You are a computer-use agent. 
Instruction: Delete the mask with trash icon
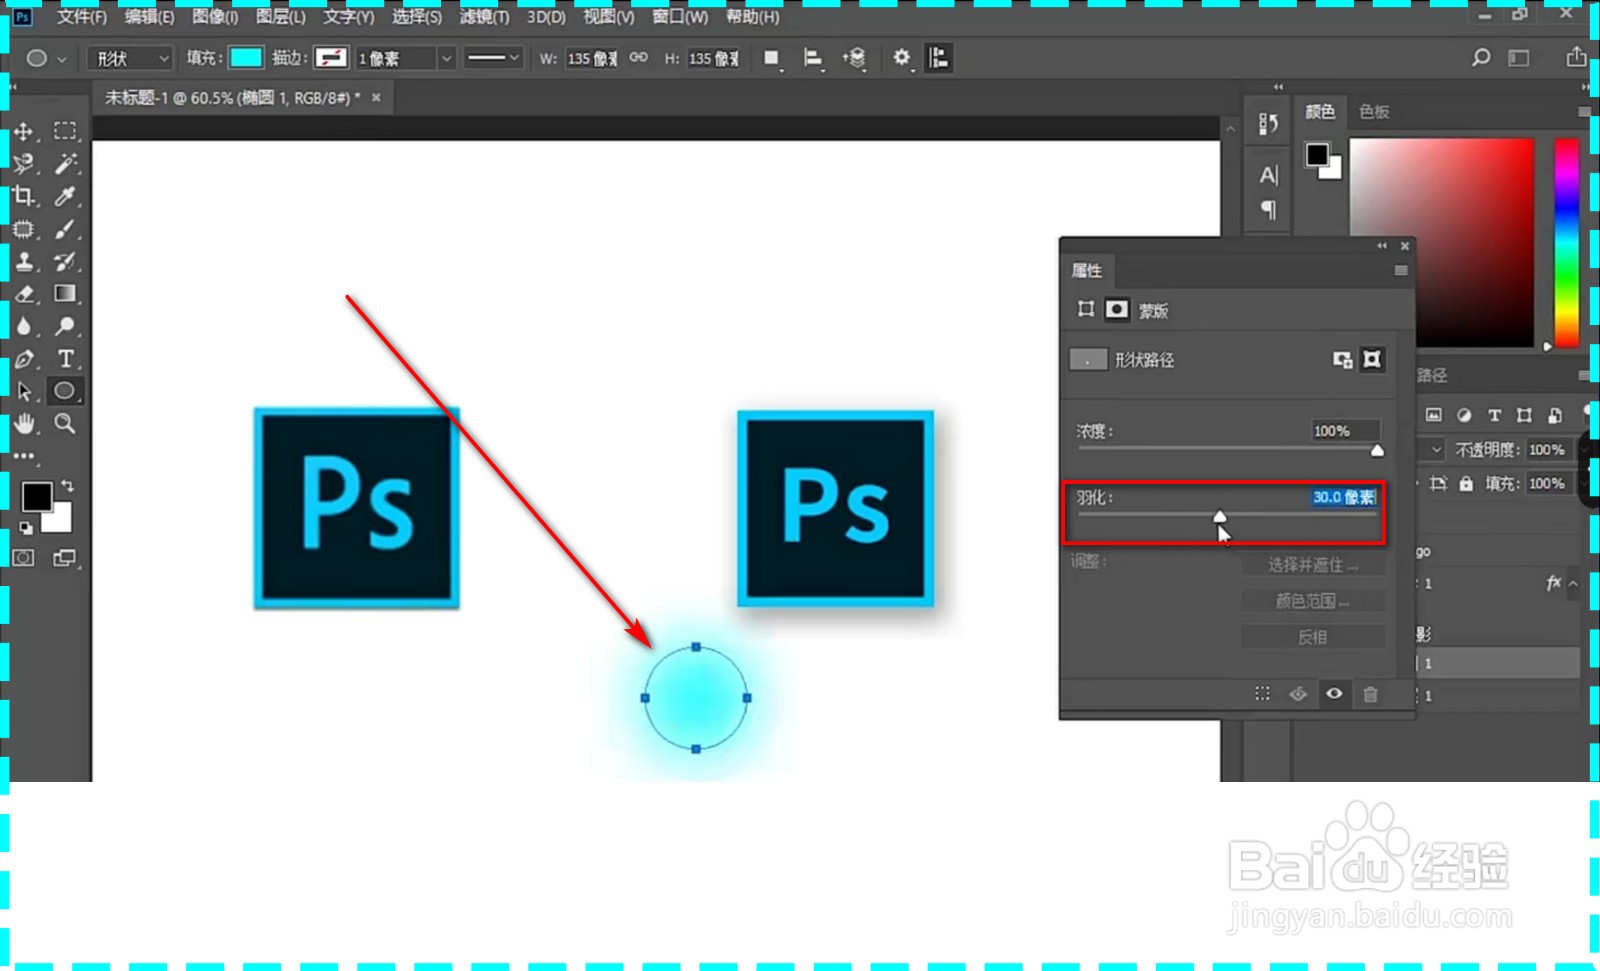[x=1371, y=693]
